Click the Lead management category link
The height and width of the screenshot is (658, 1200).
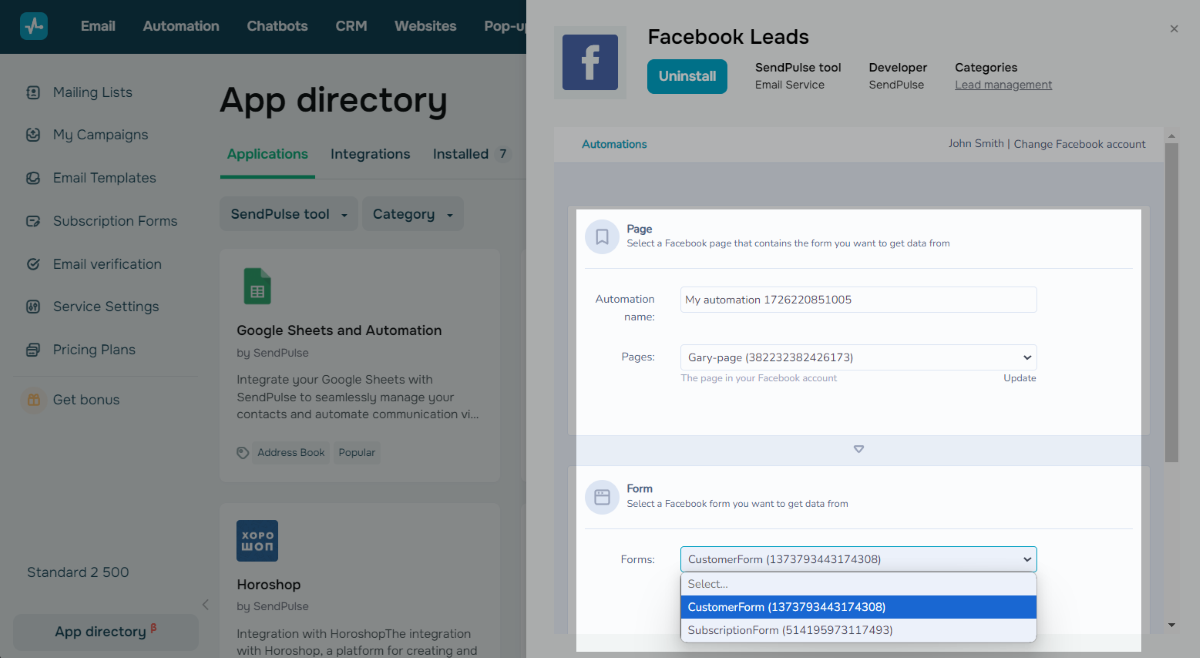[1003, 85]
